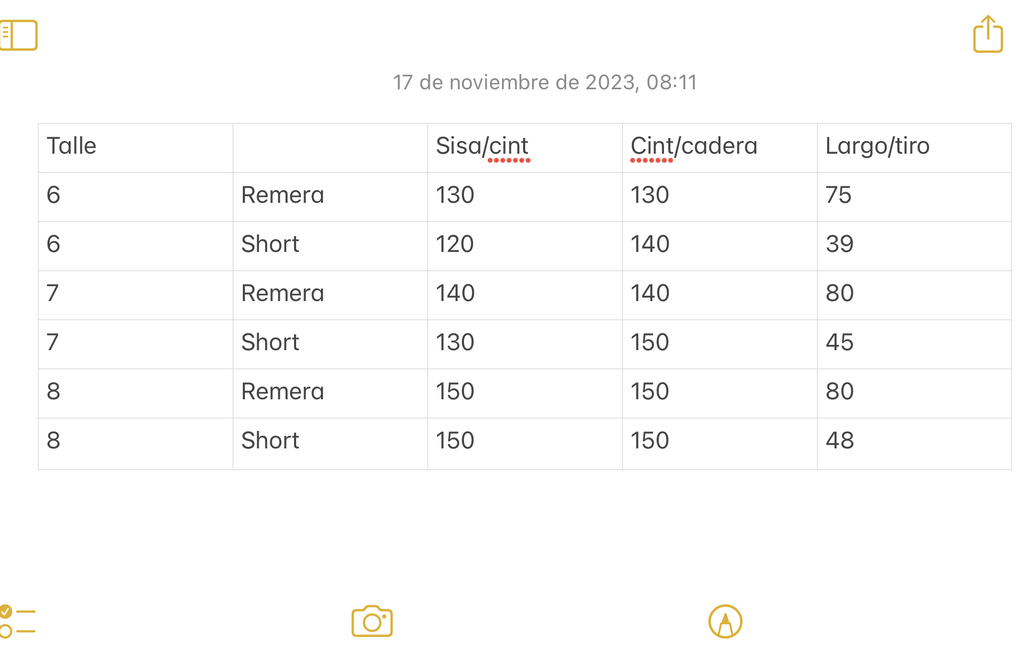Select the Sisa/cint cell showing 120
This screenshot has width=1024, height=656.
[525, 246]
